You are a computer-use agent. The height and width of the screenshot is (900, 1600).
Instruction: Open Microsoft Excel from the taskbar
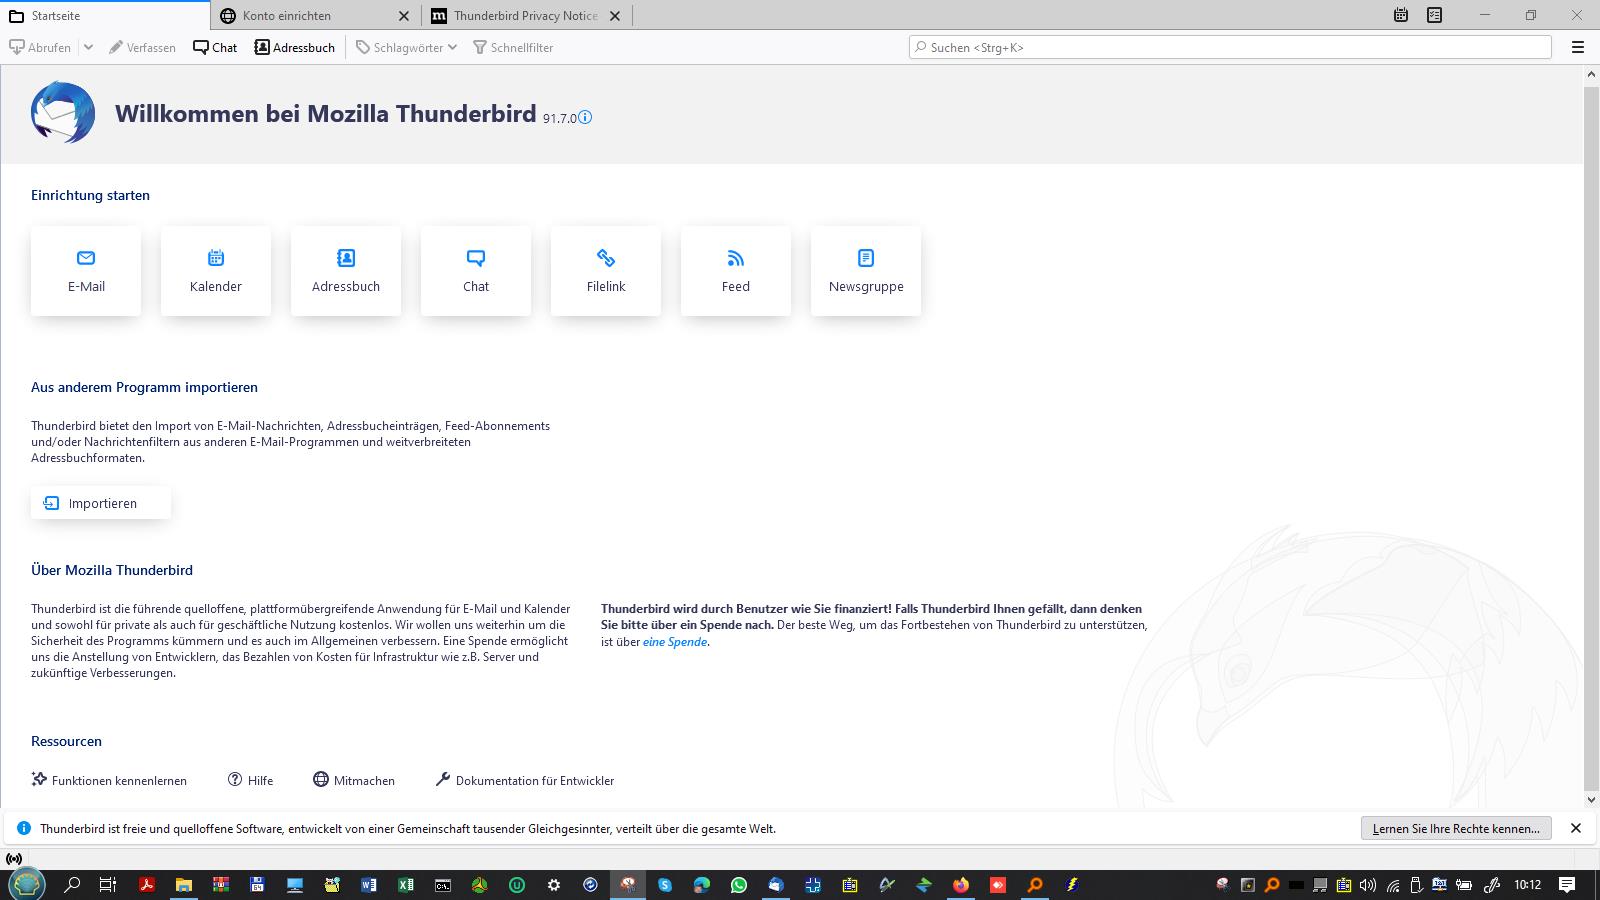click(x=405, y=885)
